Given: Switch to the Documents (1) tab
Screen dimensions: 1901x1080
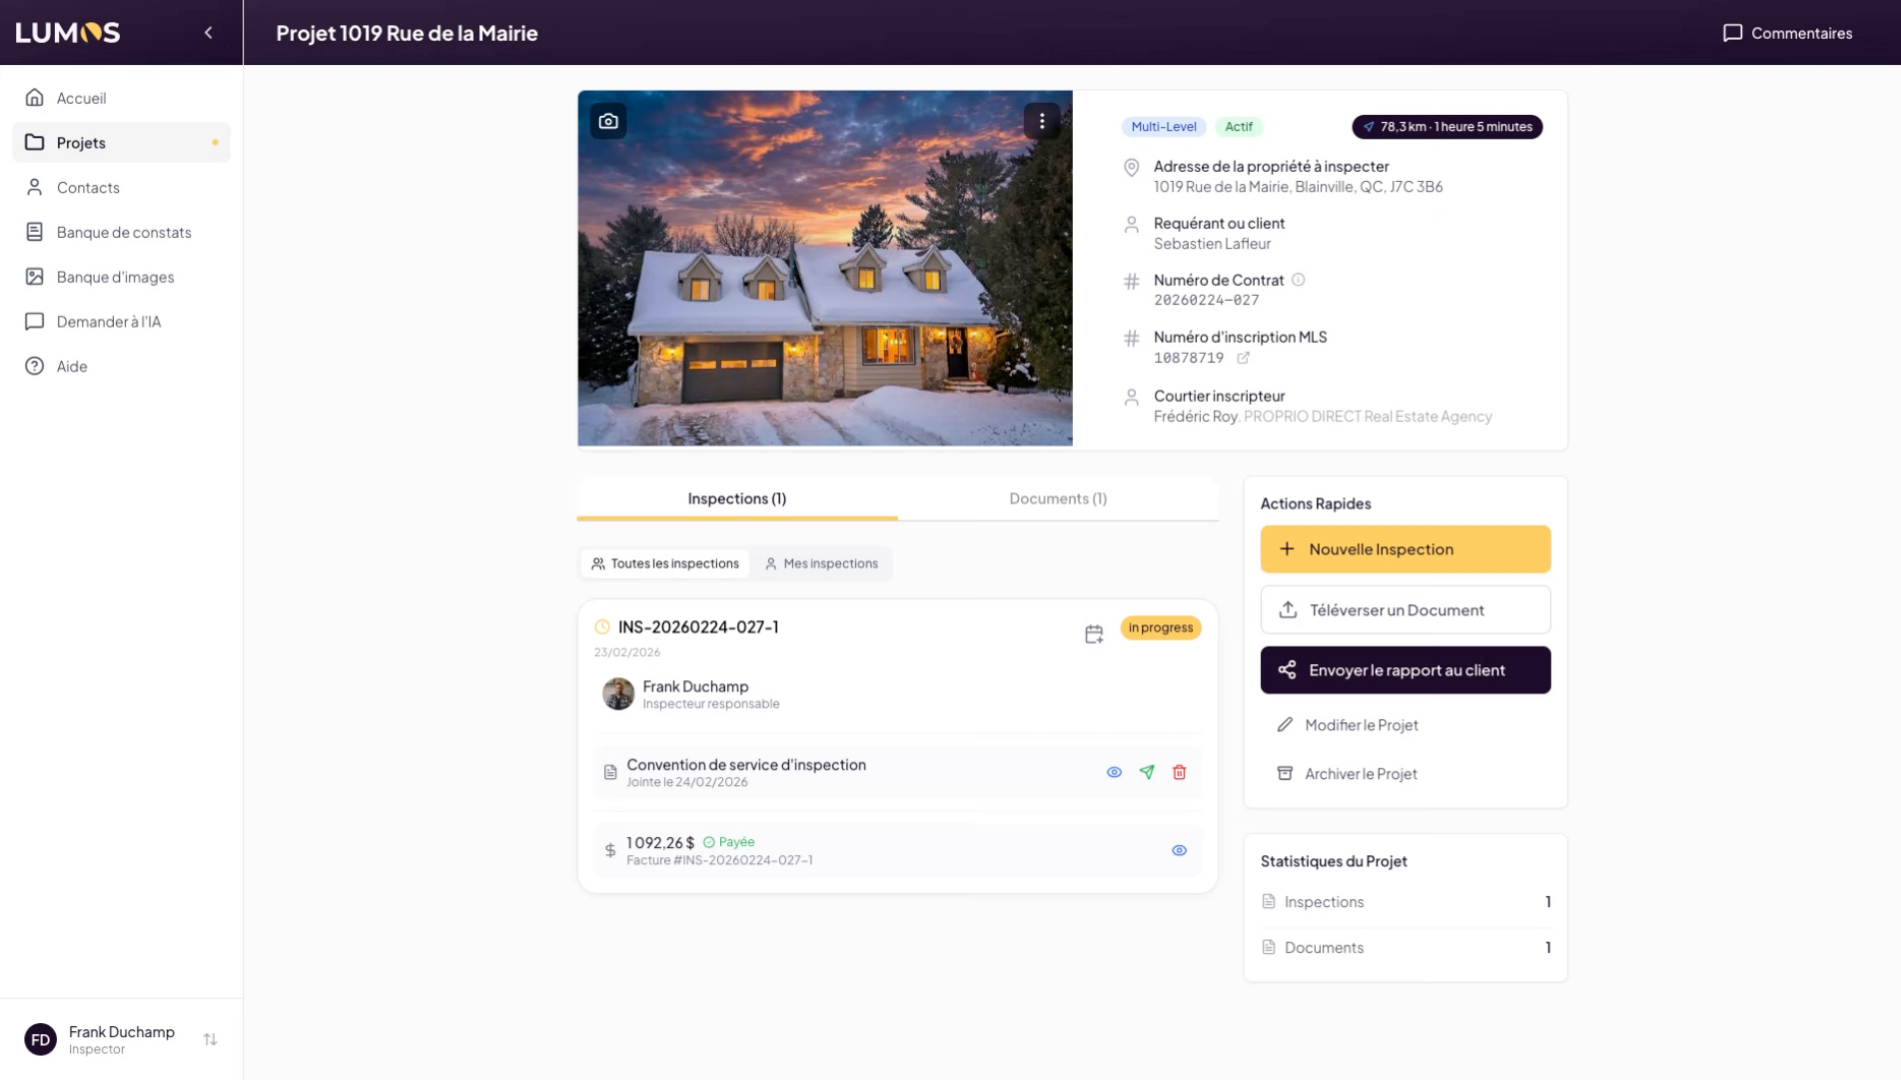Looking at the screenshot, I should coord(1058,499).
